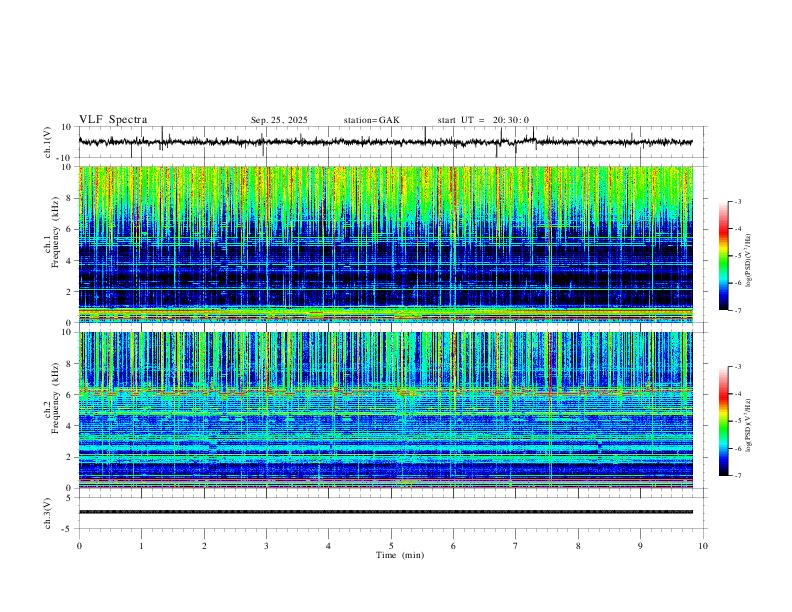Click time axis tick label "5"

[x=391, y=546]
